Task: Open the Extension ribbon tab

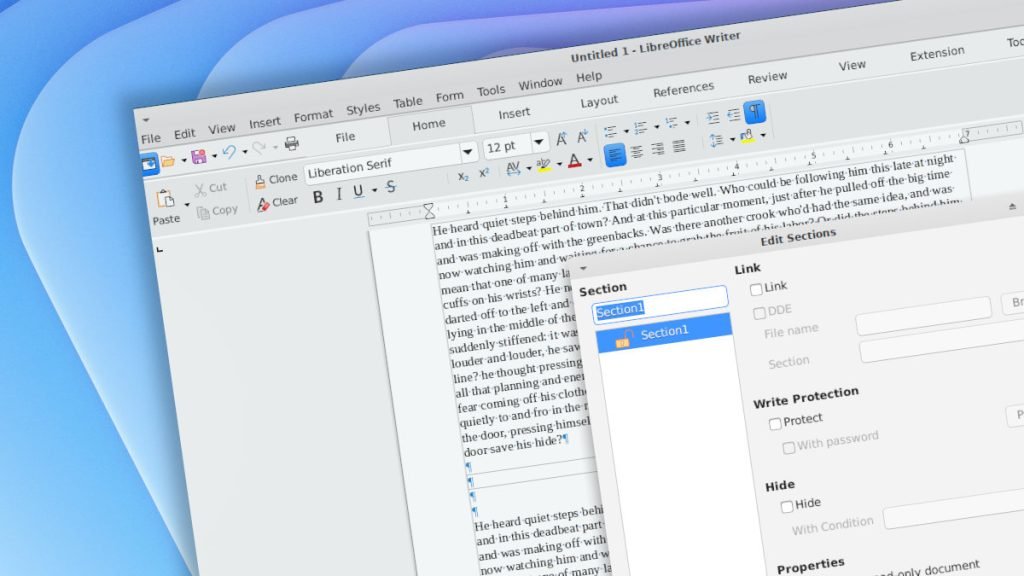Action: (x=937, y=54)
